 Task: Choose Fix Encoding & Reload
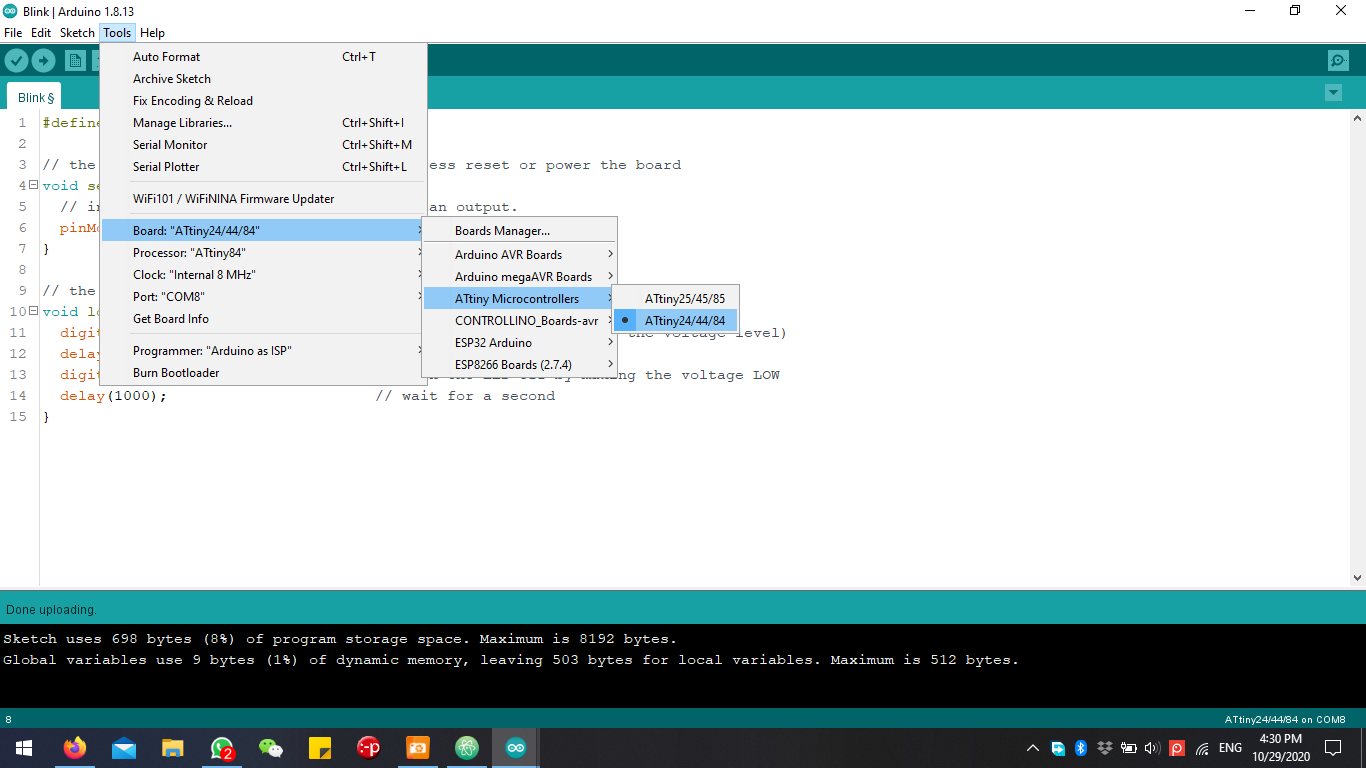pyautogui.click(x=264, y=101)
